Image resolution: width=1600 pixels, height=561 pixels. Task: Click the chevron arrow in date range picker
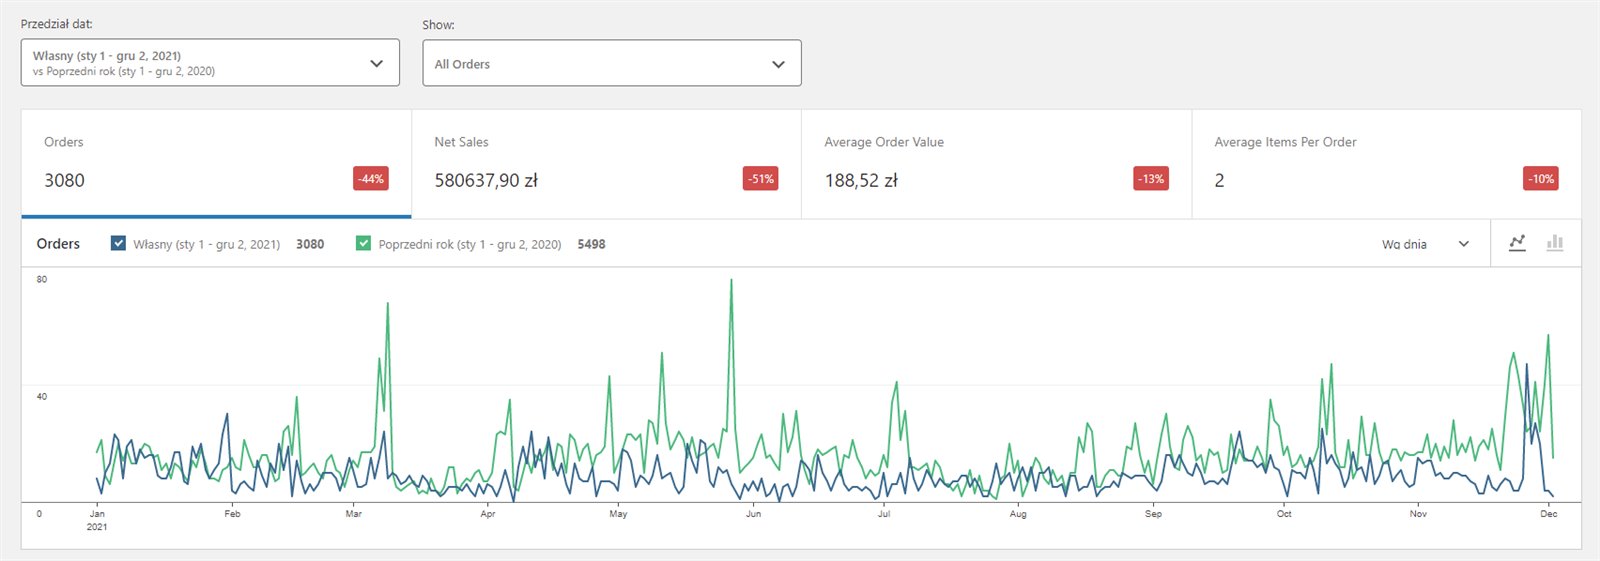pyautogui.click(x=377, y=63)
